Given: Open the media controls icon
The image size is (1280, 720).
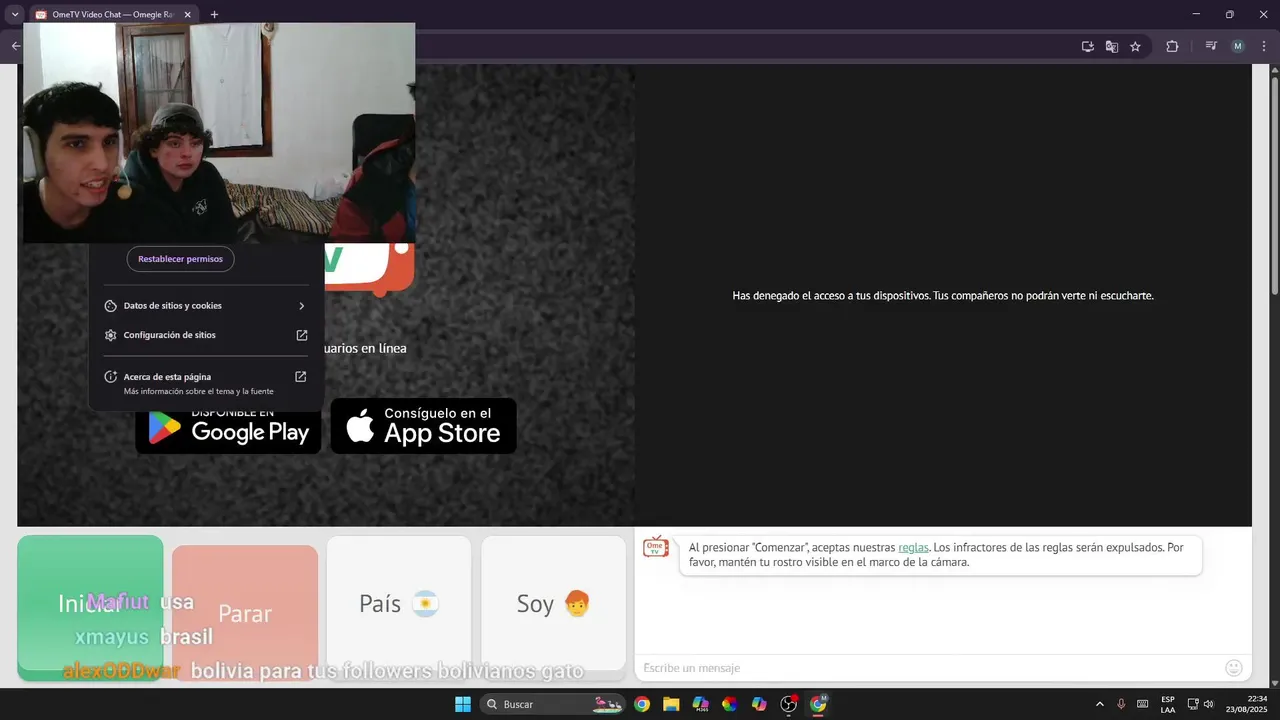Looking at the screenshot, I should (1211, 46).
